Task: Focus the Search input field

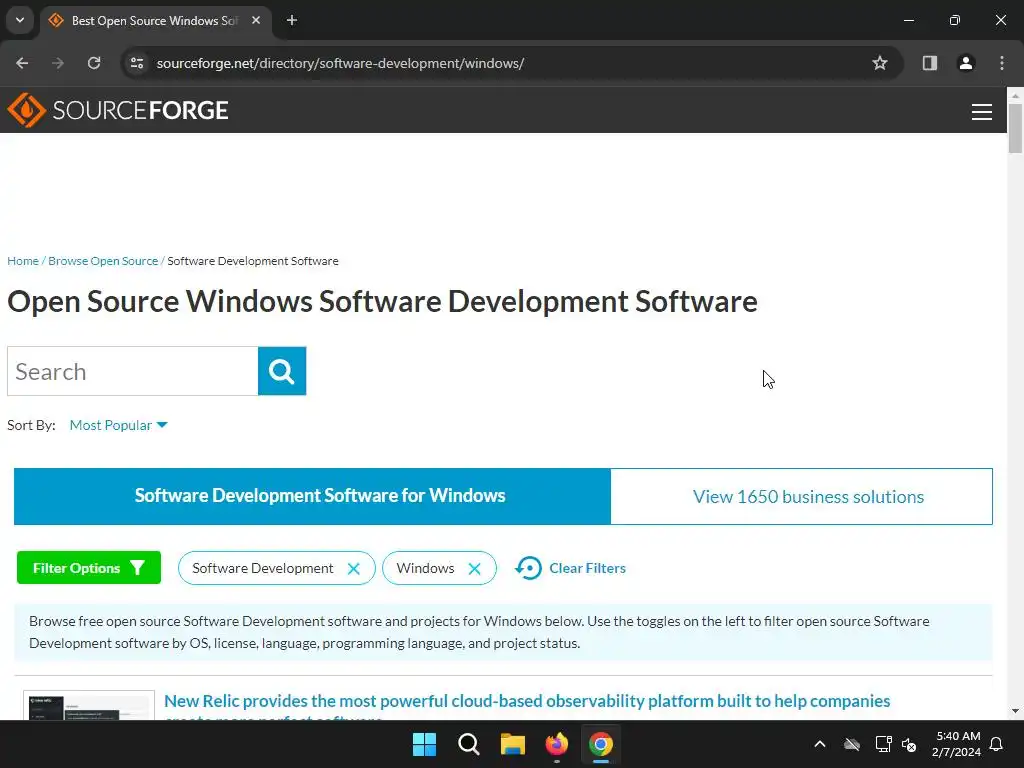Action: [x=133, y=371]
